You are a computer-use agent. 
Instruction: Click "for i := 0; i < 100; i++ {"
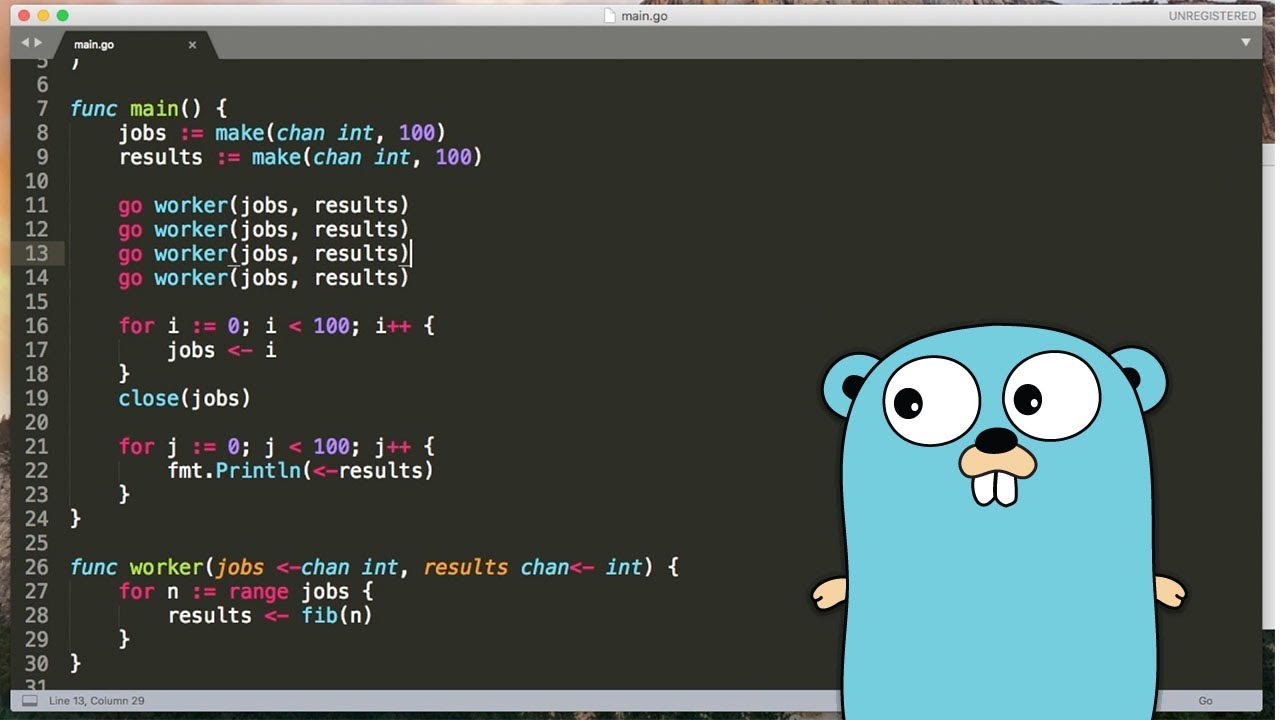click(277, 326)
